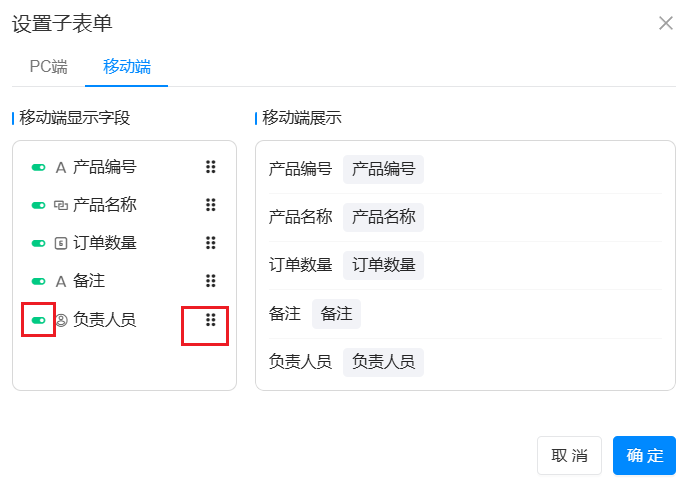Click drag handle for 产品名称 field
The image size is (684, 480).
(210, 205)
